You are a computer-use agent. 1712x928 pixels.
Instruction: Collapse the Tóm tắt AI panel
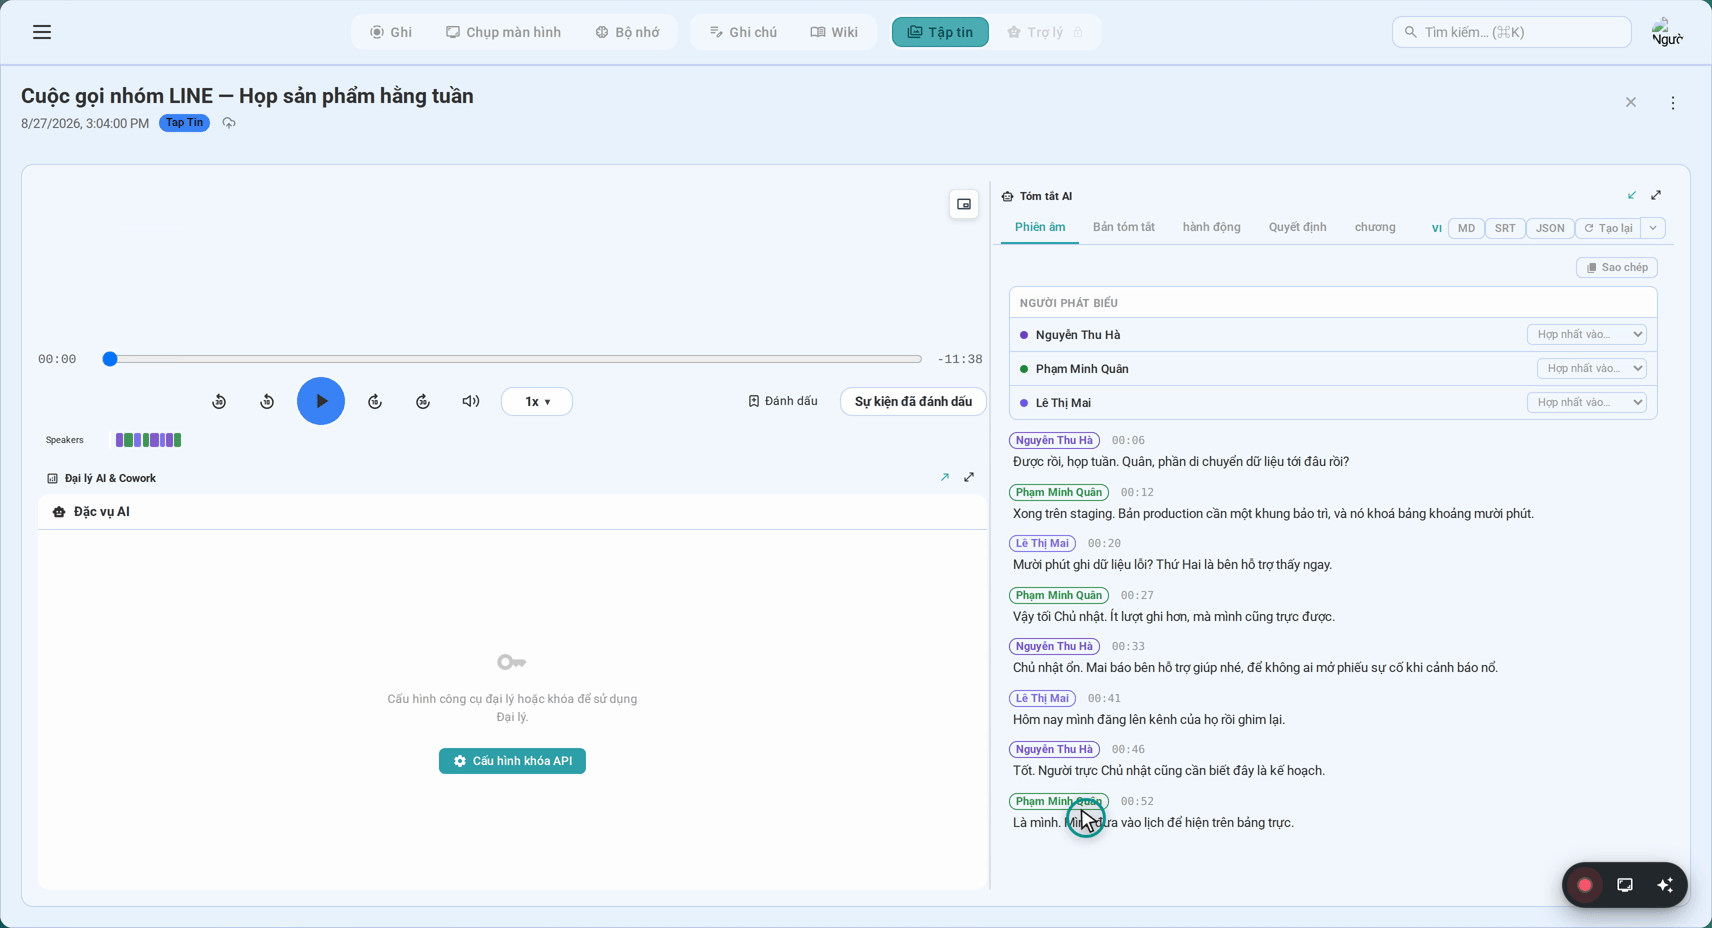pyautogui.click(x=1632, y=195)
